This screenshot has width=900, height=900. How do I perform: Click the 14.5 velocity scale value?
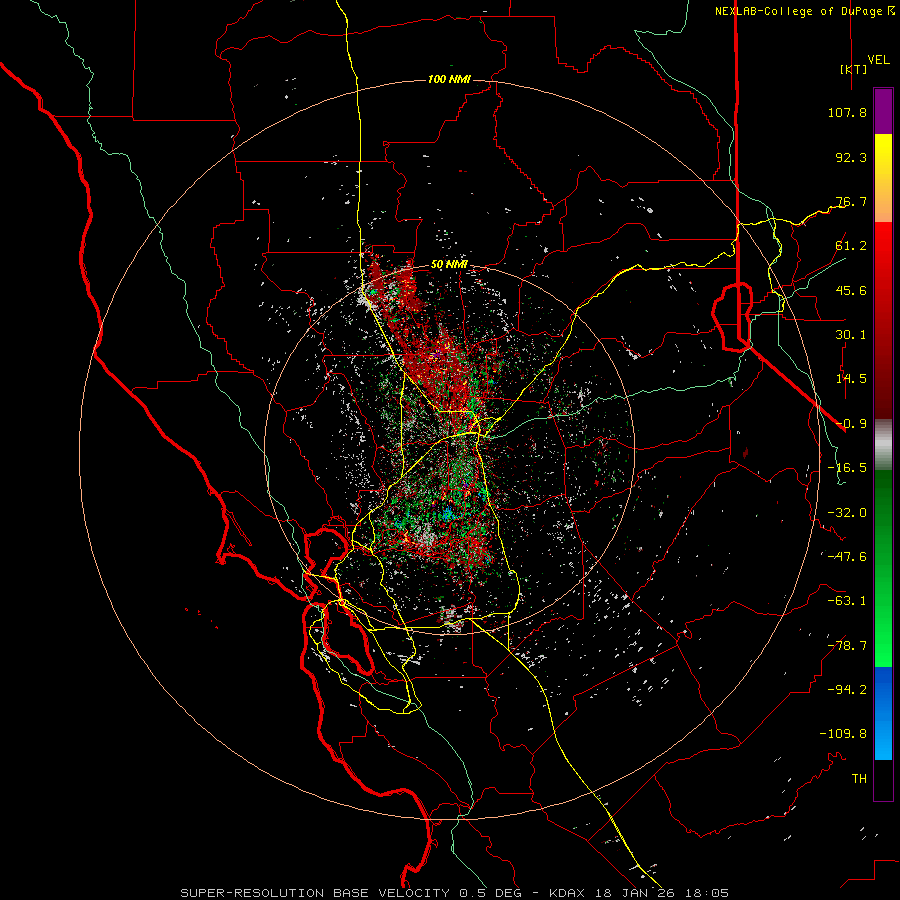[851, 379]
